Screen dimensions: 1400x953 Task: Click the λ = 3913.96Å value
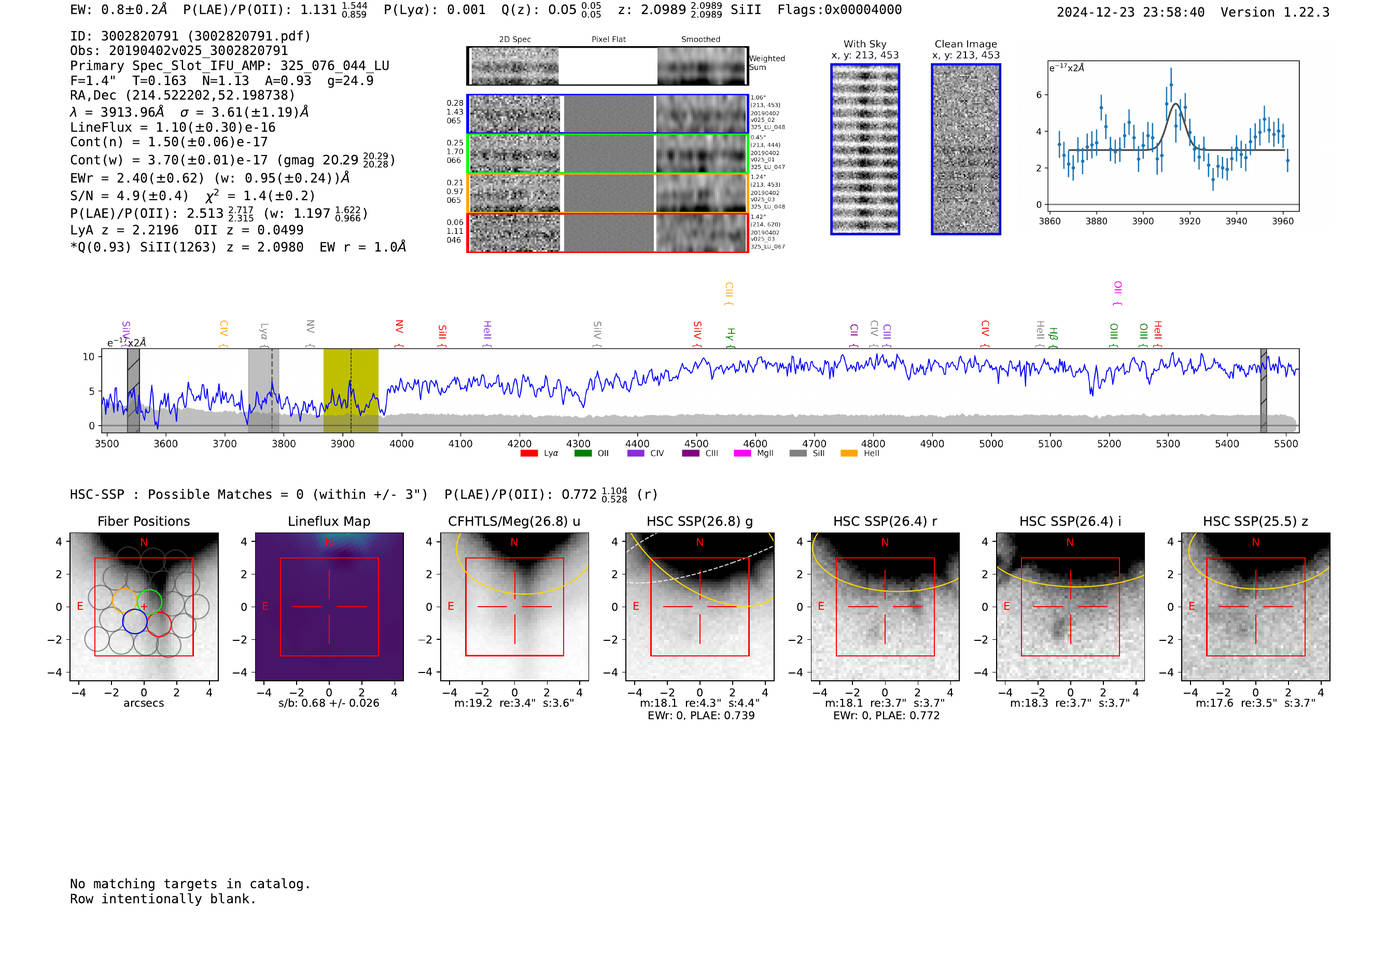coord(118,112)
